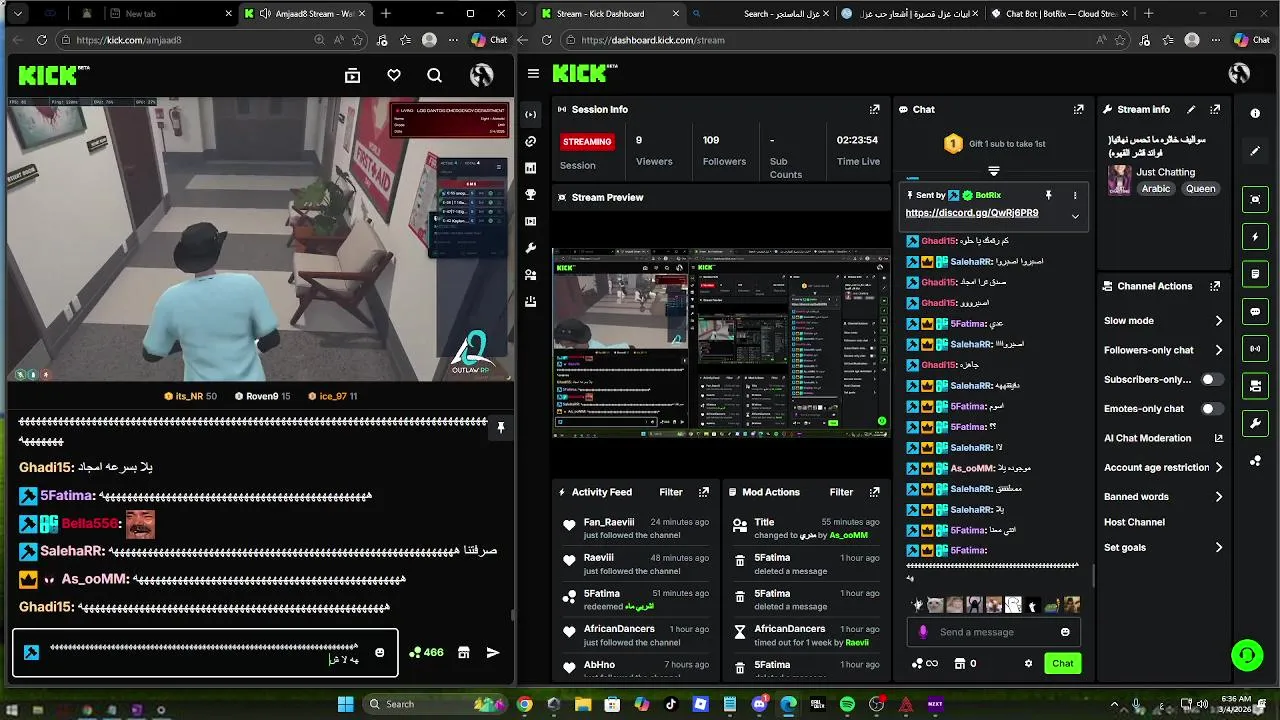
Task: Open the browse icon in kick.com header
Action: pos(352,75)
